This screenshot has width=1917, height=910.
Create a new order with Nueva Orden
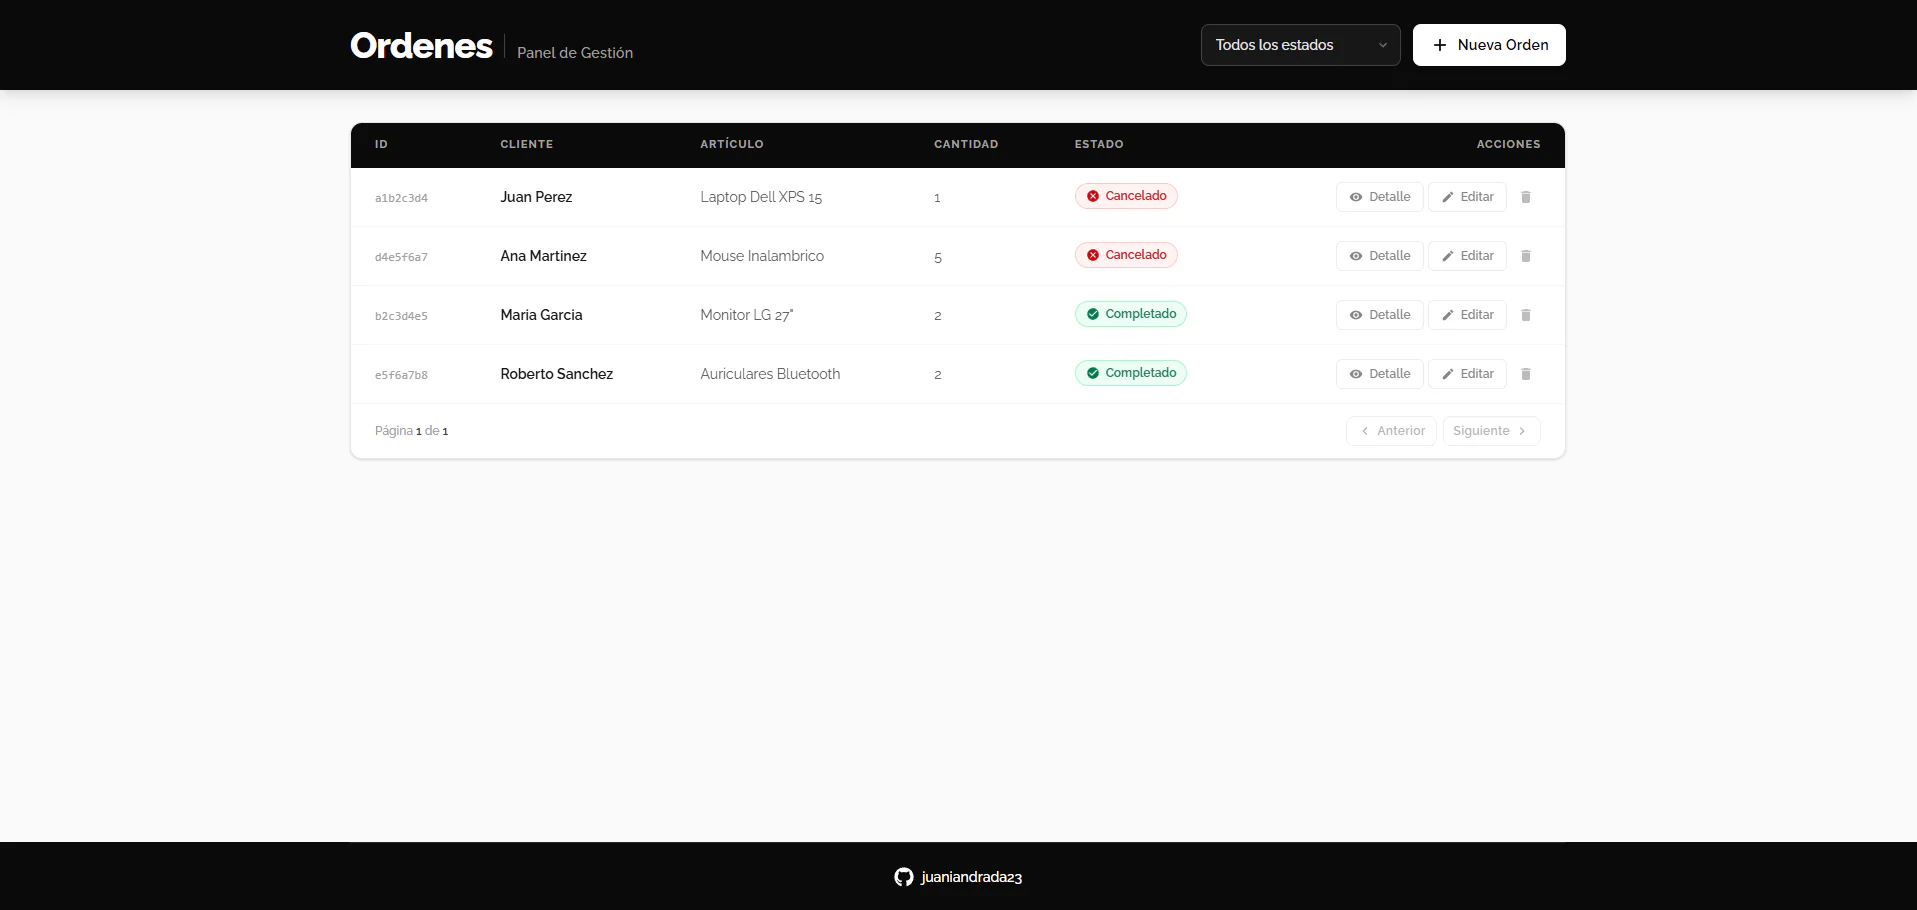tap(1488, 45)
